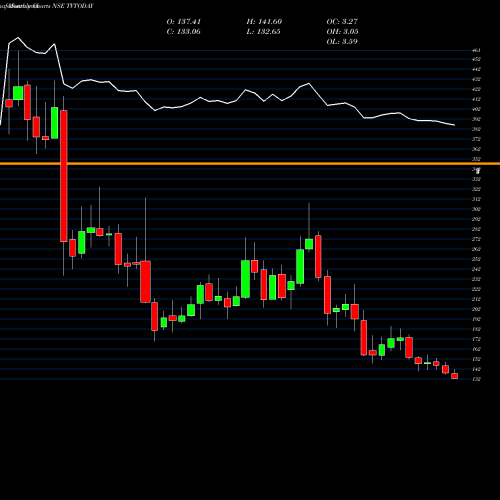Click the 132 label at the price axis bottom
500x500 pixels.
click(476, 379)
